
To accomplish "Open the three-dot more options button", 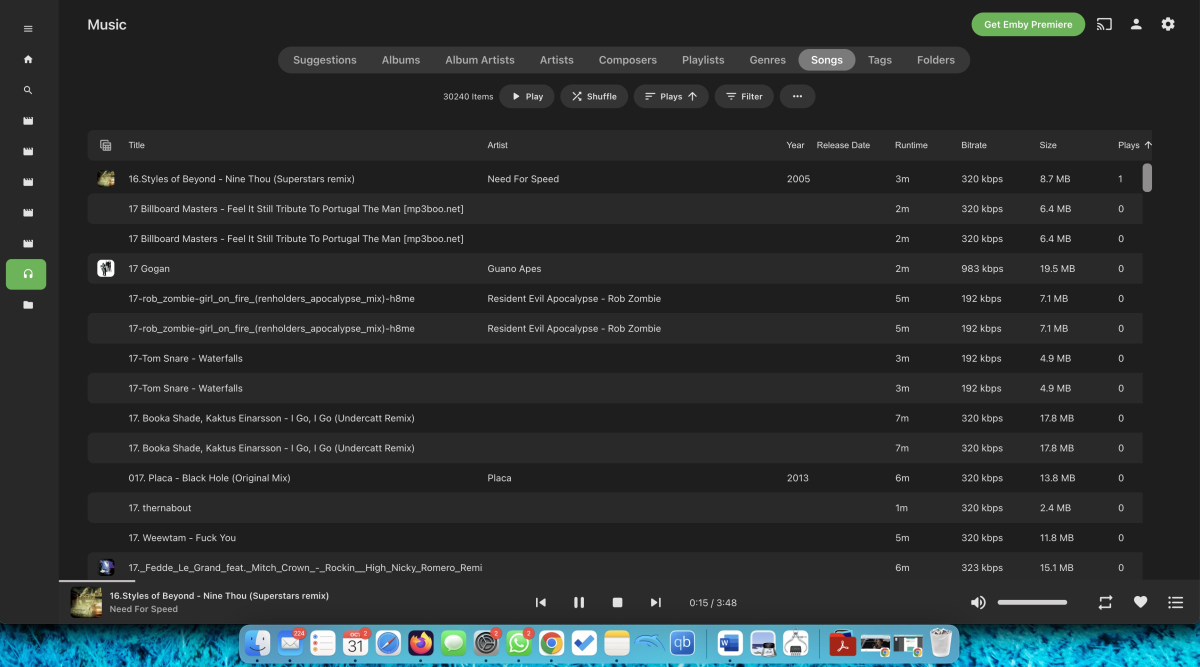I will [797, 97].
